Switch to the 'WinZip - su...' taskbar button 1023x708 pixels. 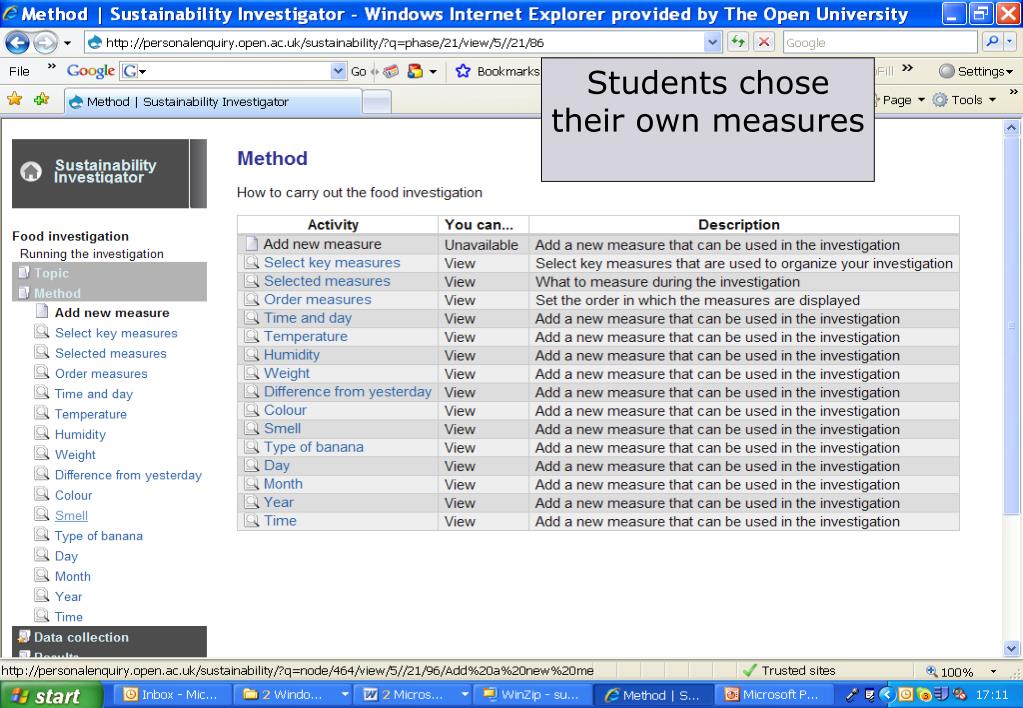point(532,696)
